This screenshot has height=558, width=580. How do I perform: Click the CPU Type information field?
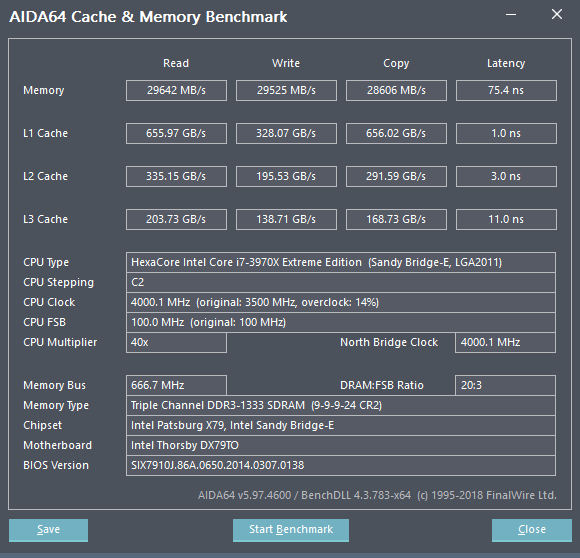(341, 262)
